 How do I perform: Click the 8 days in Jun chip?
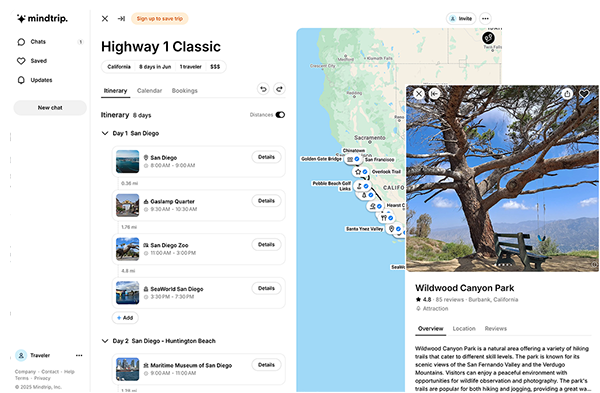coord(155,67)
